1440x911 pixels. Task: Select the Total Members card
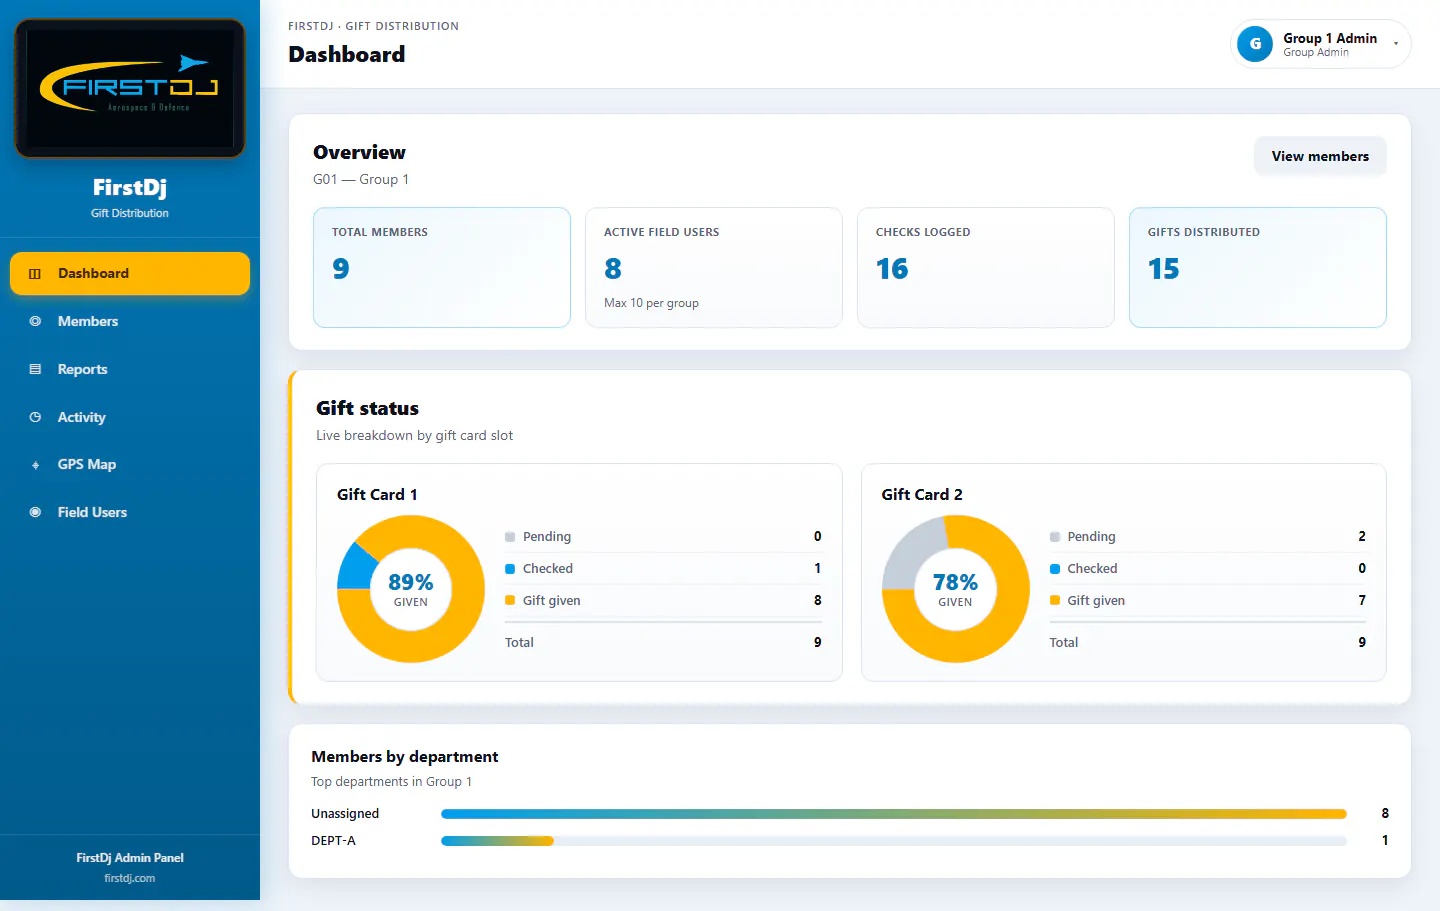click(442, 267)
